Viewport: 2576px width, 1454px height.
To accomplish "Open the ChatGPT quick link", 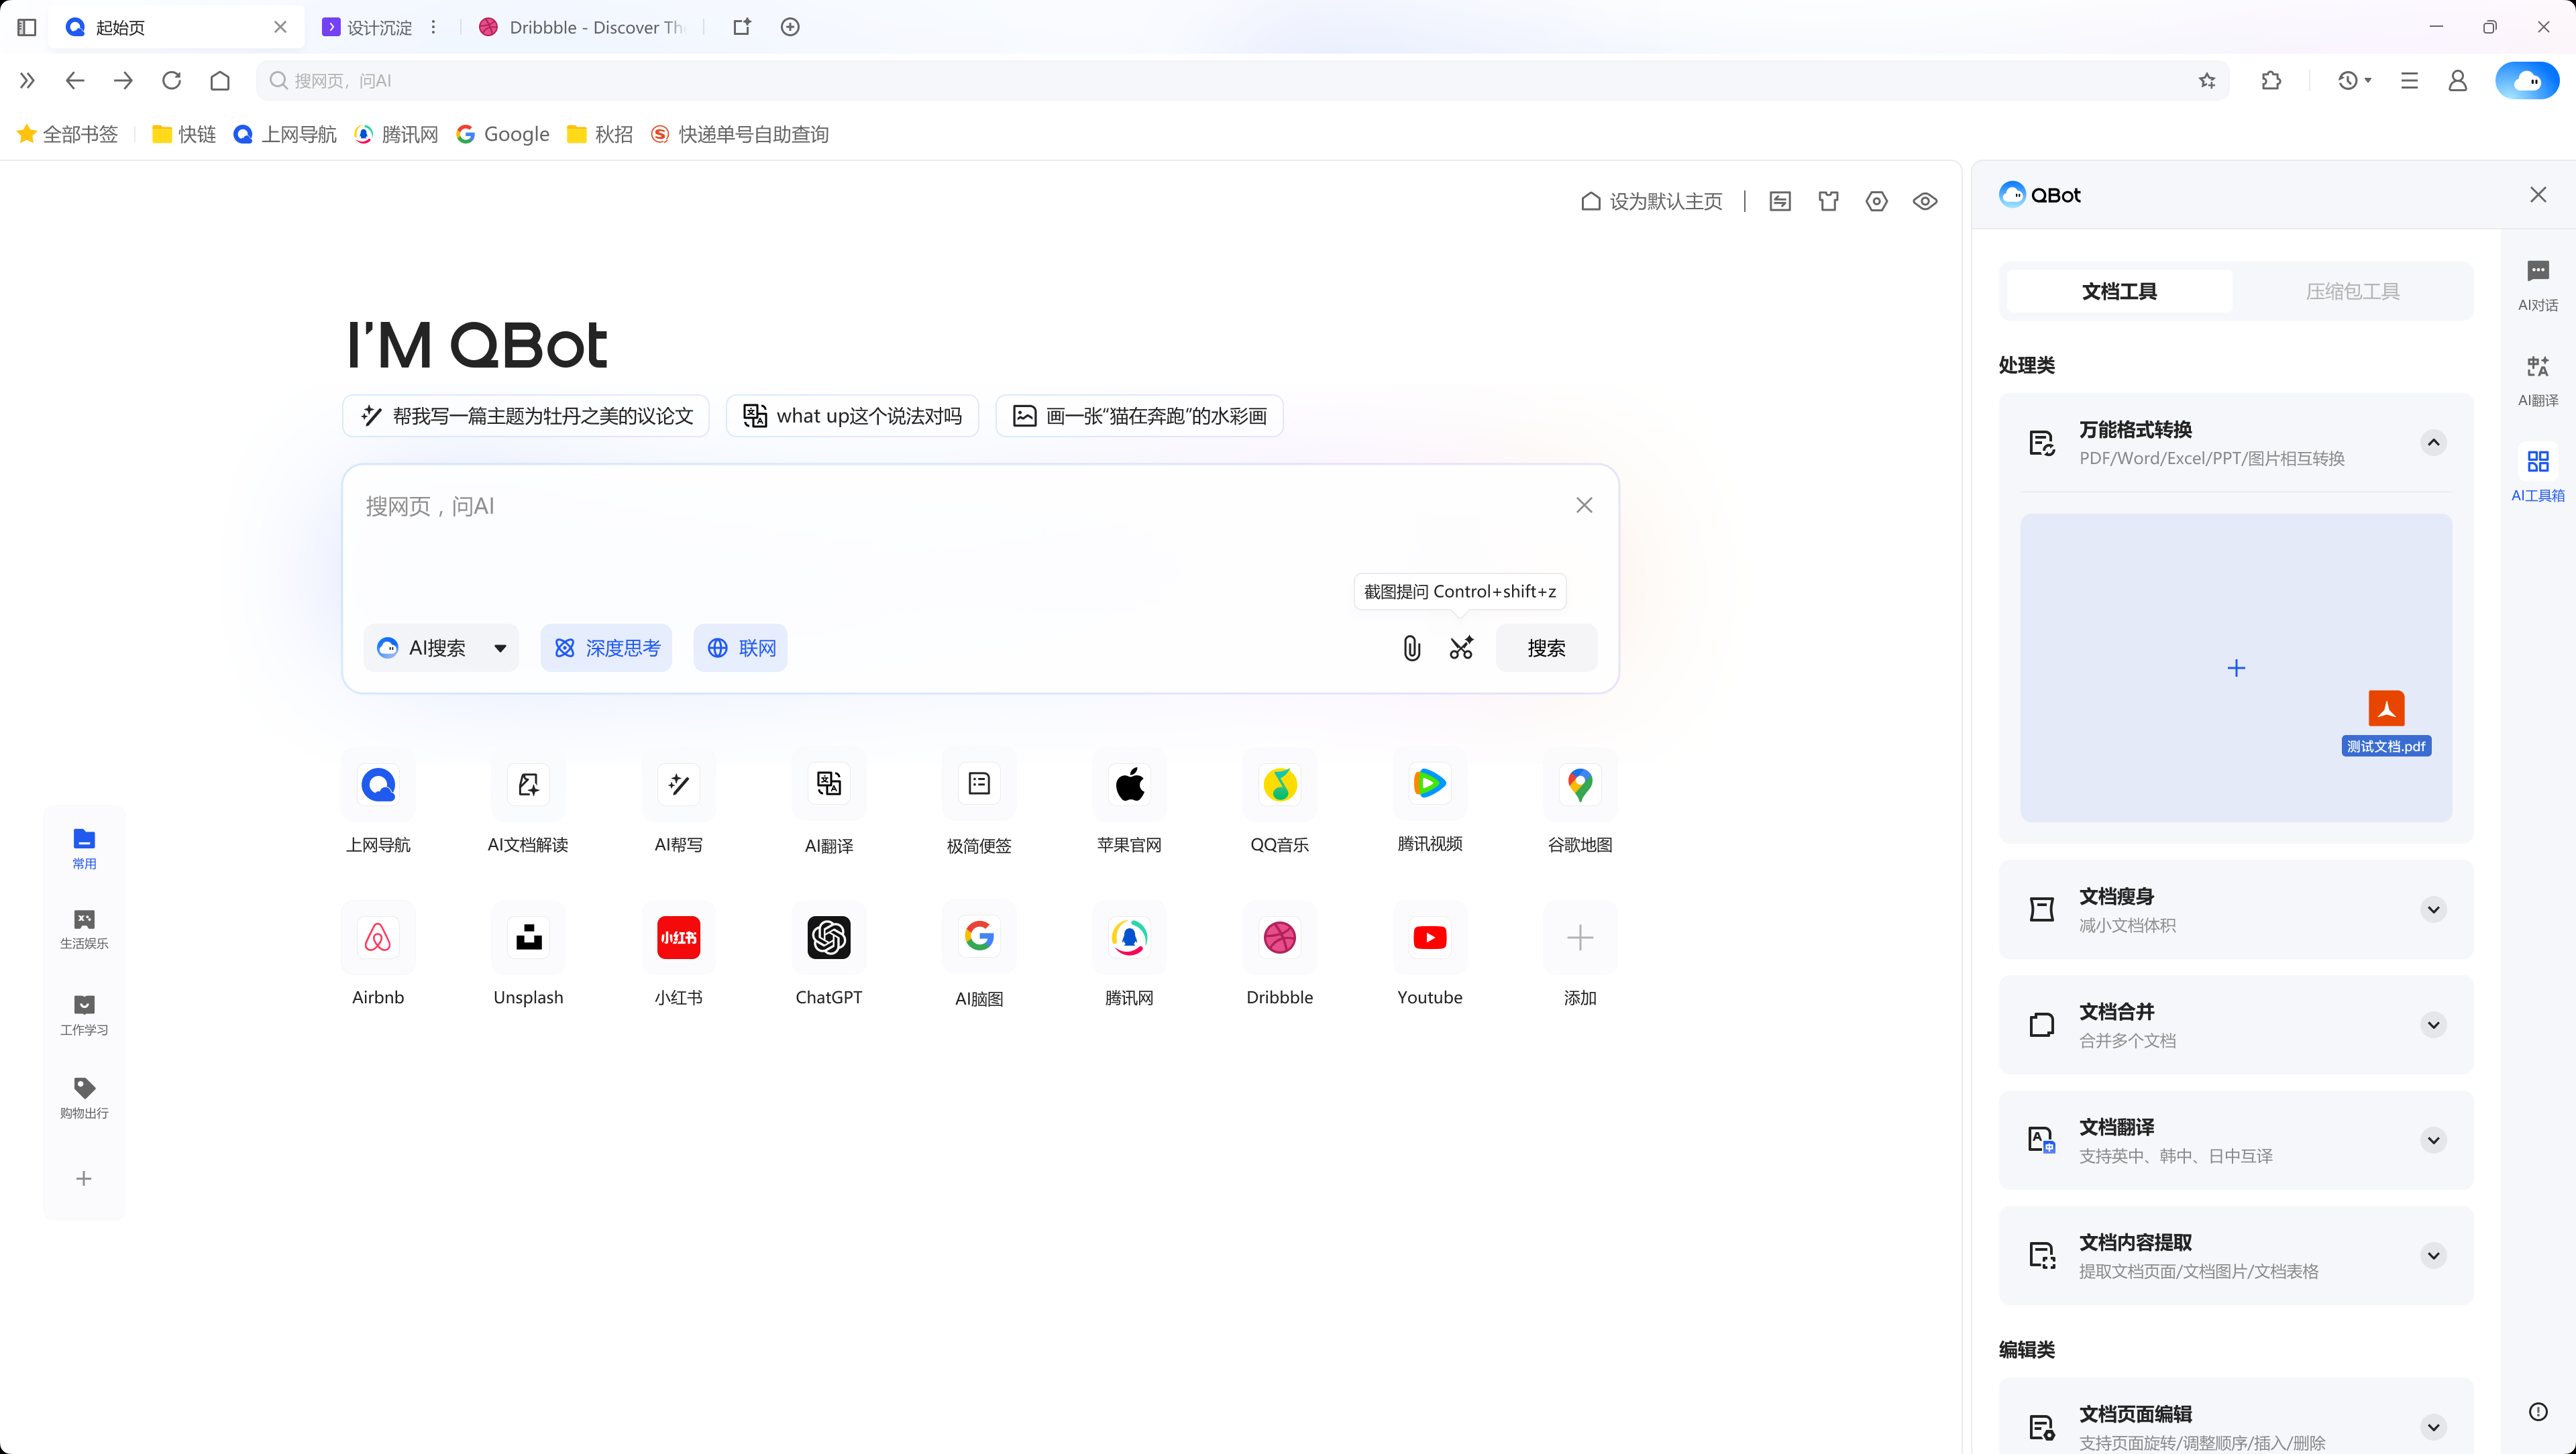I will point(828,938).
